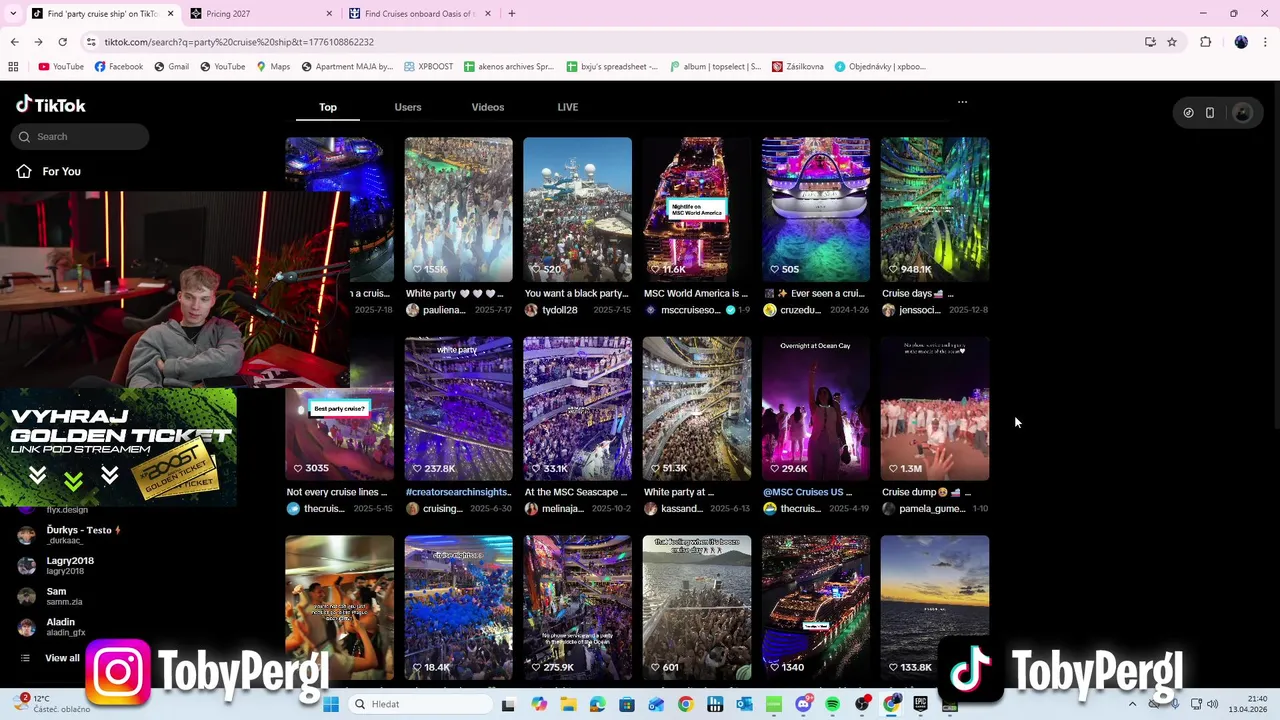The width and height of the screenshot is (1280, 720).
Task: Open the TikTok profile avatar button
Action: click(1243, 113)
